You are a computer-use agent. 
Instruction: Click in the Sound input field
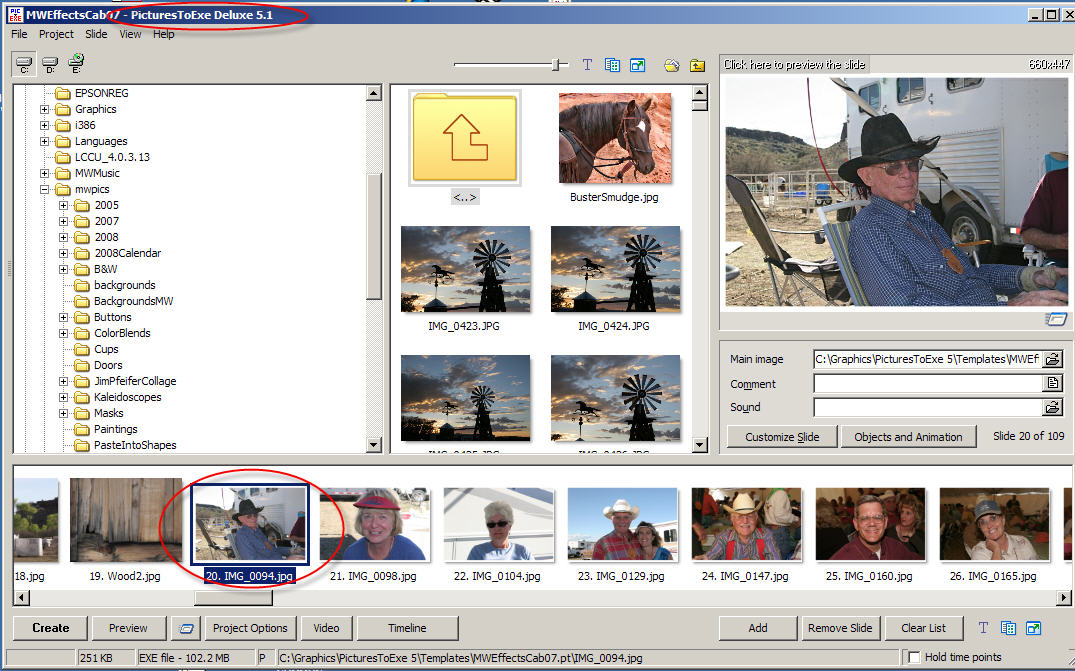click(x=928, y=407)
